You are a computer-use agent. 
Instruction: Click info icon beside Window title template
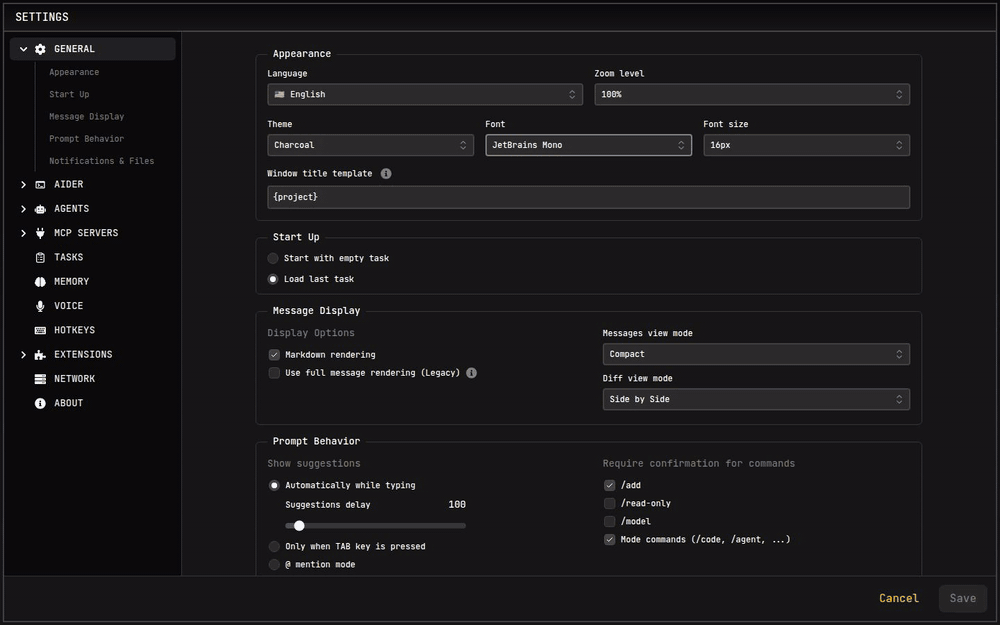386,173
